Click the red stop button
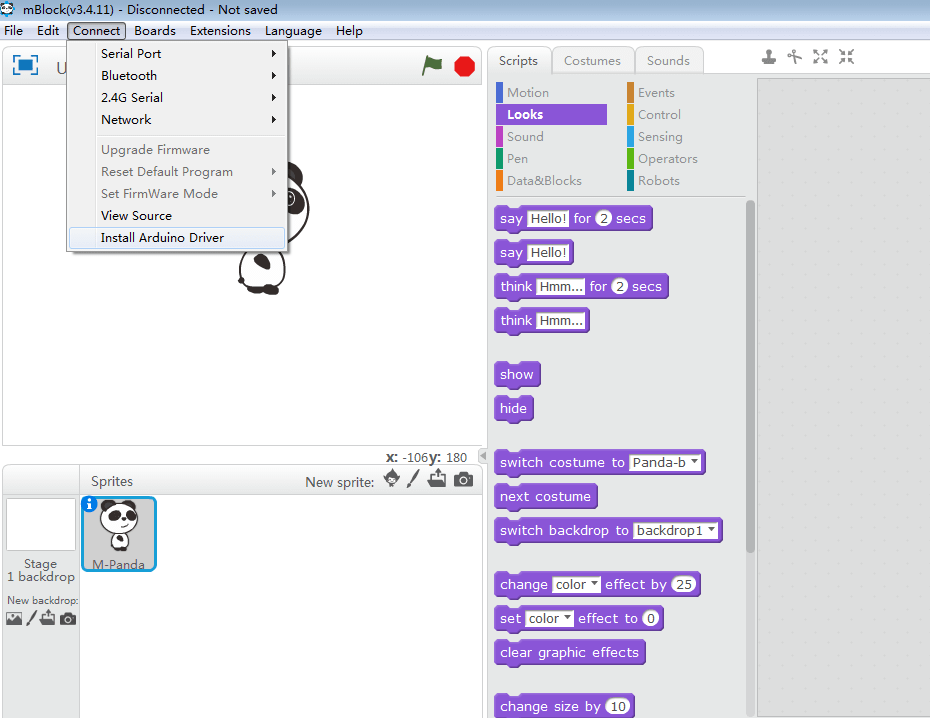 tap(464, 66)
